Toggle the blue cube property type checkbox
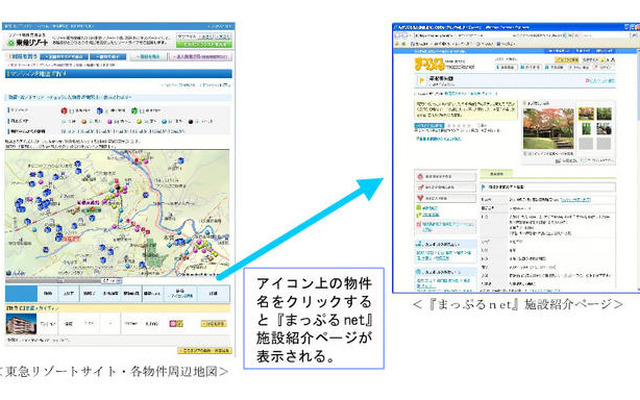640x400 pixels. [x=107, y=111]
